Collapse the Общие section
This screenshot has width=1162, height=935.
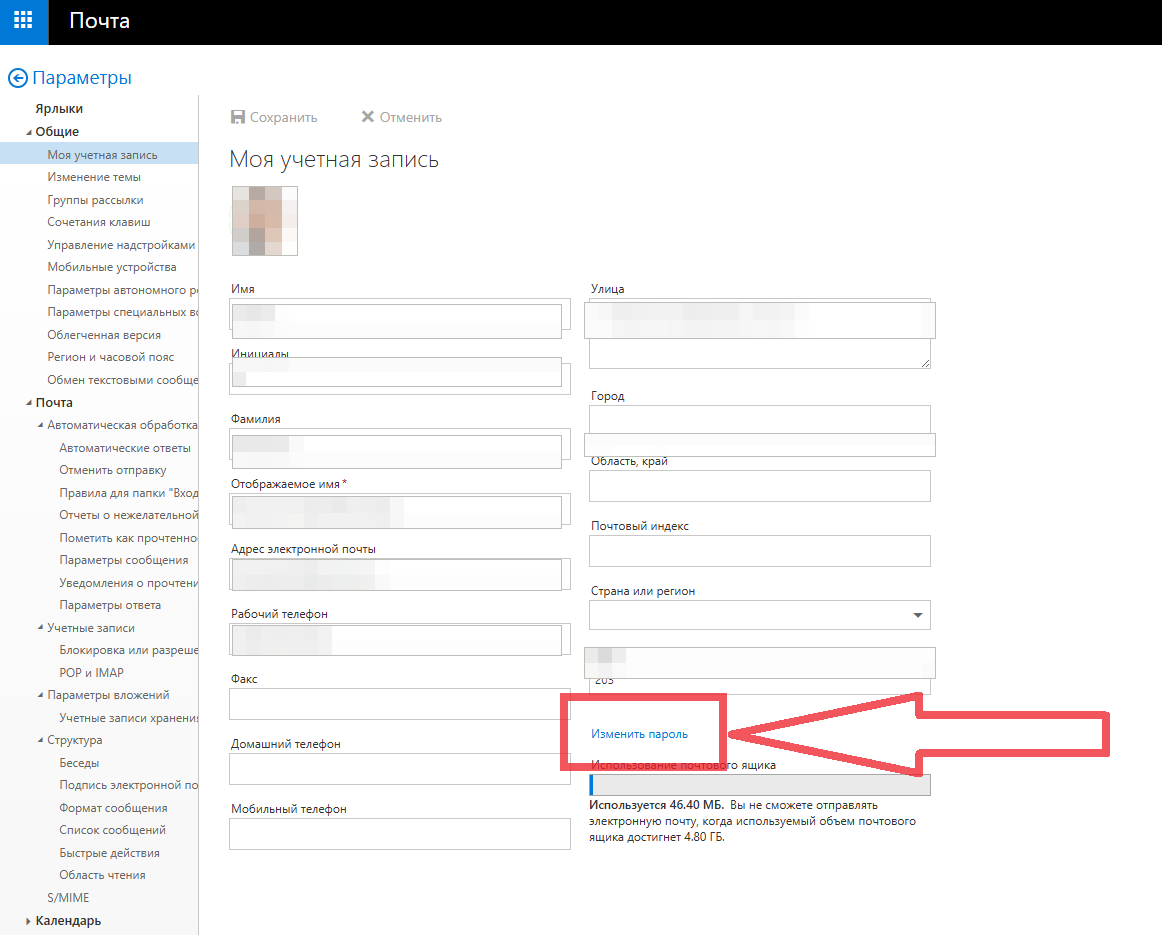point(29,132)
